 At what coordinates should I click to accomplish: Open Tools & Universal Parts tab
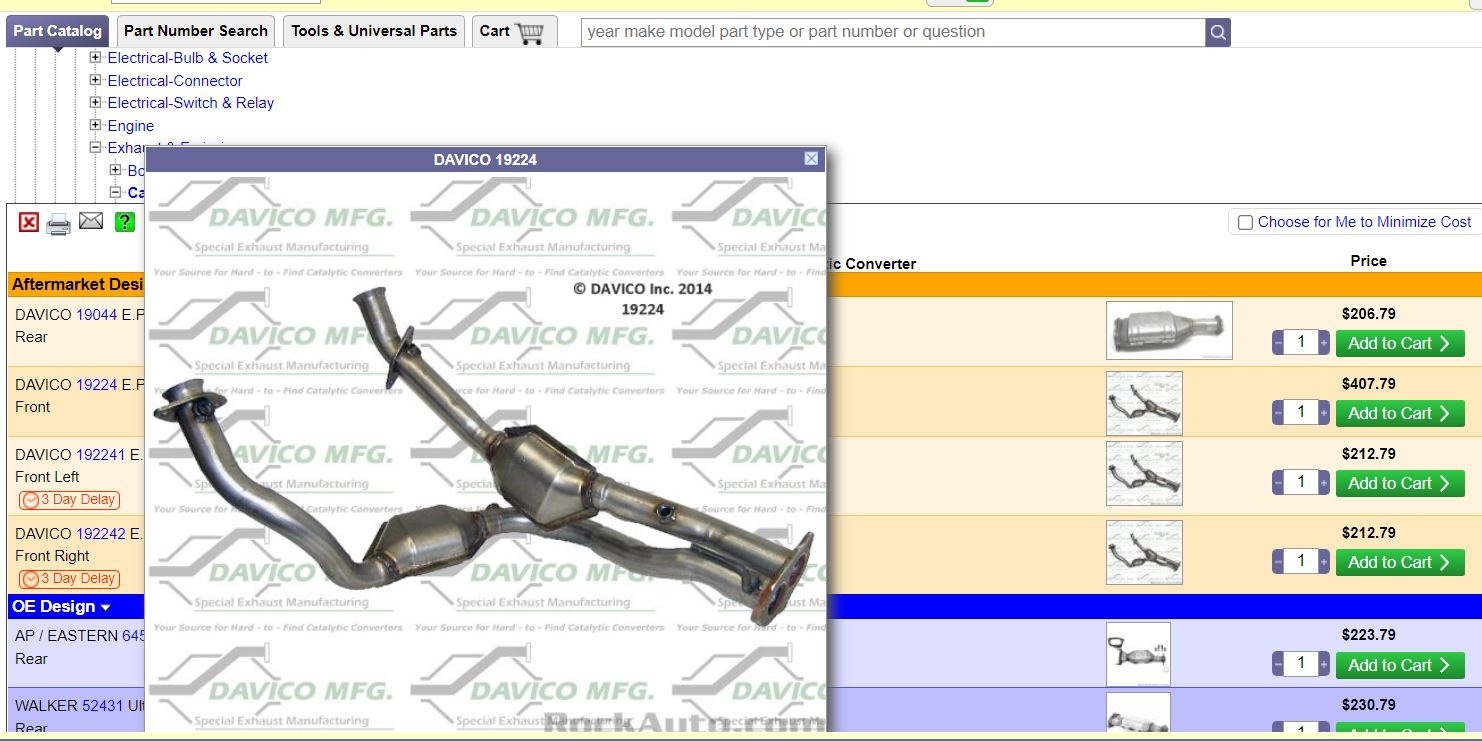pos(374,31)
